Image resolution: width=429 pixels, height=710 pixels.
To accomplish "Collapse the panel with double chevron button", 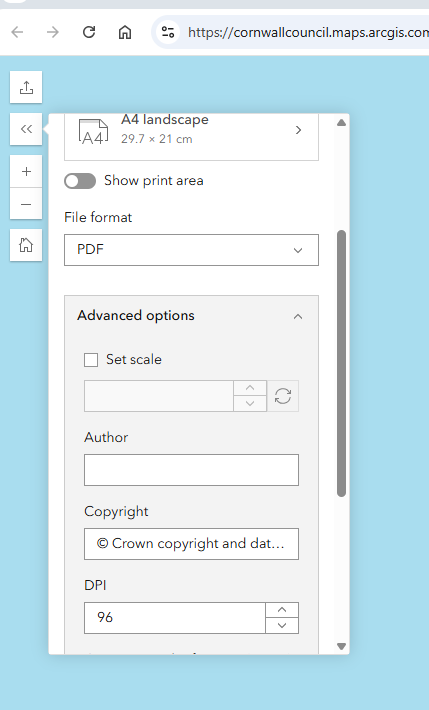I will [26, 129].
